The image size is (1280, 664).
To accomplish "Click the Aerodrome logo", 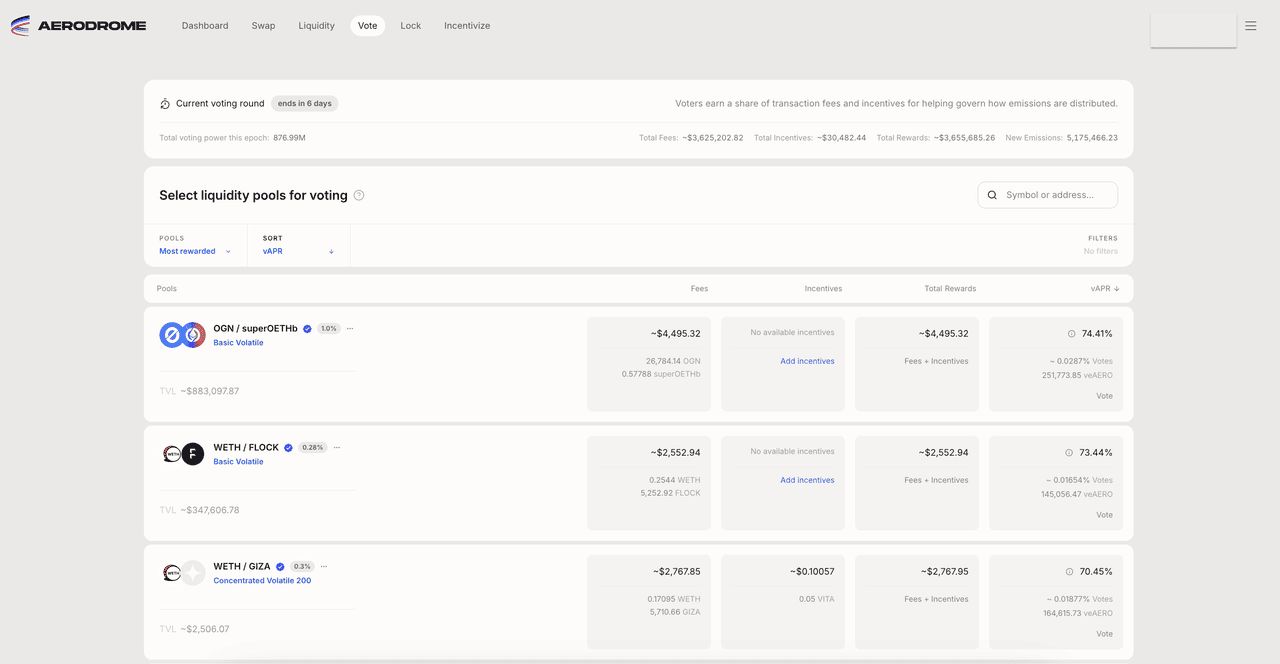I will [78, 26].
